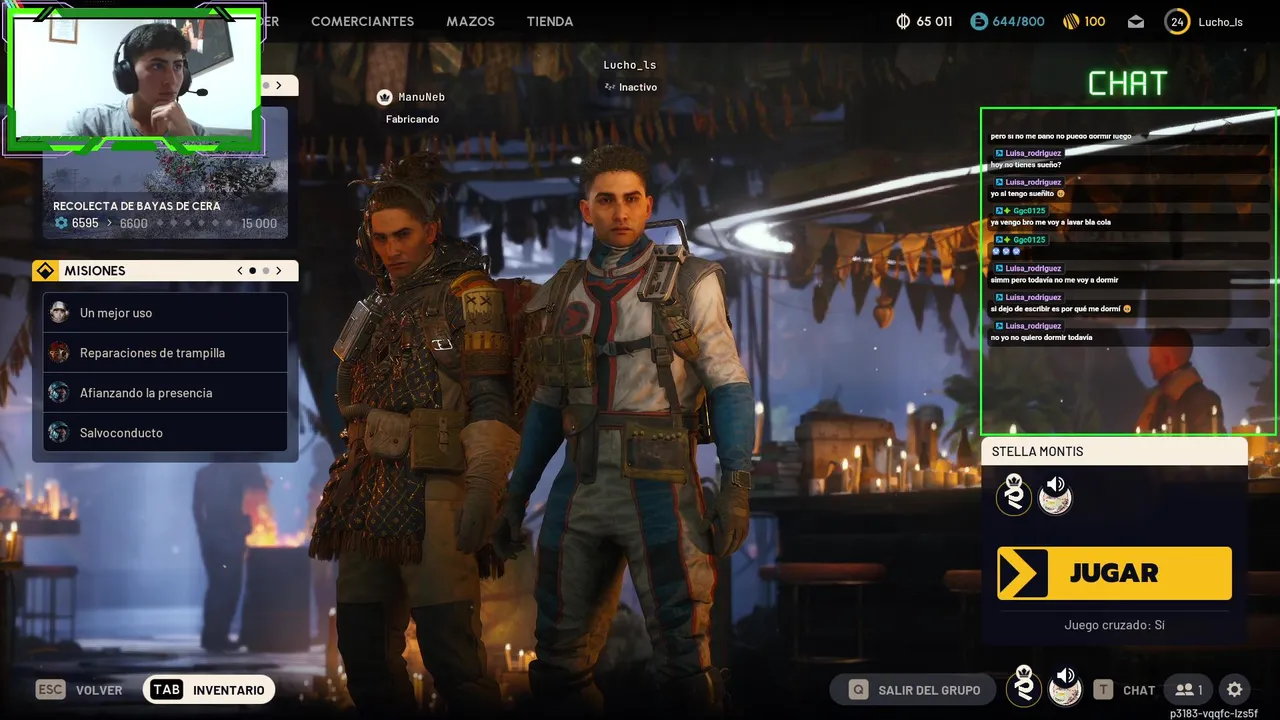The height and width of the screenshot is (720, 1280).
Task: Toggle voice on the bottom bar speaker avatar
Action: coord(1065,688)
